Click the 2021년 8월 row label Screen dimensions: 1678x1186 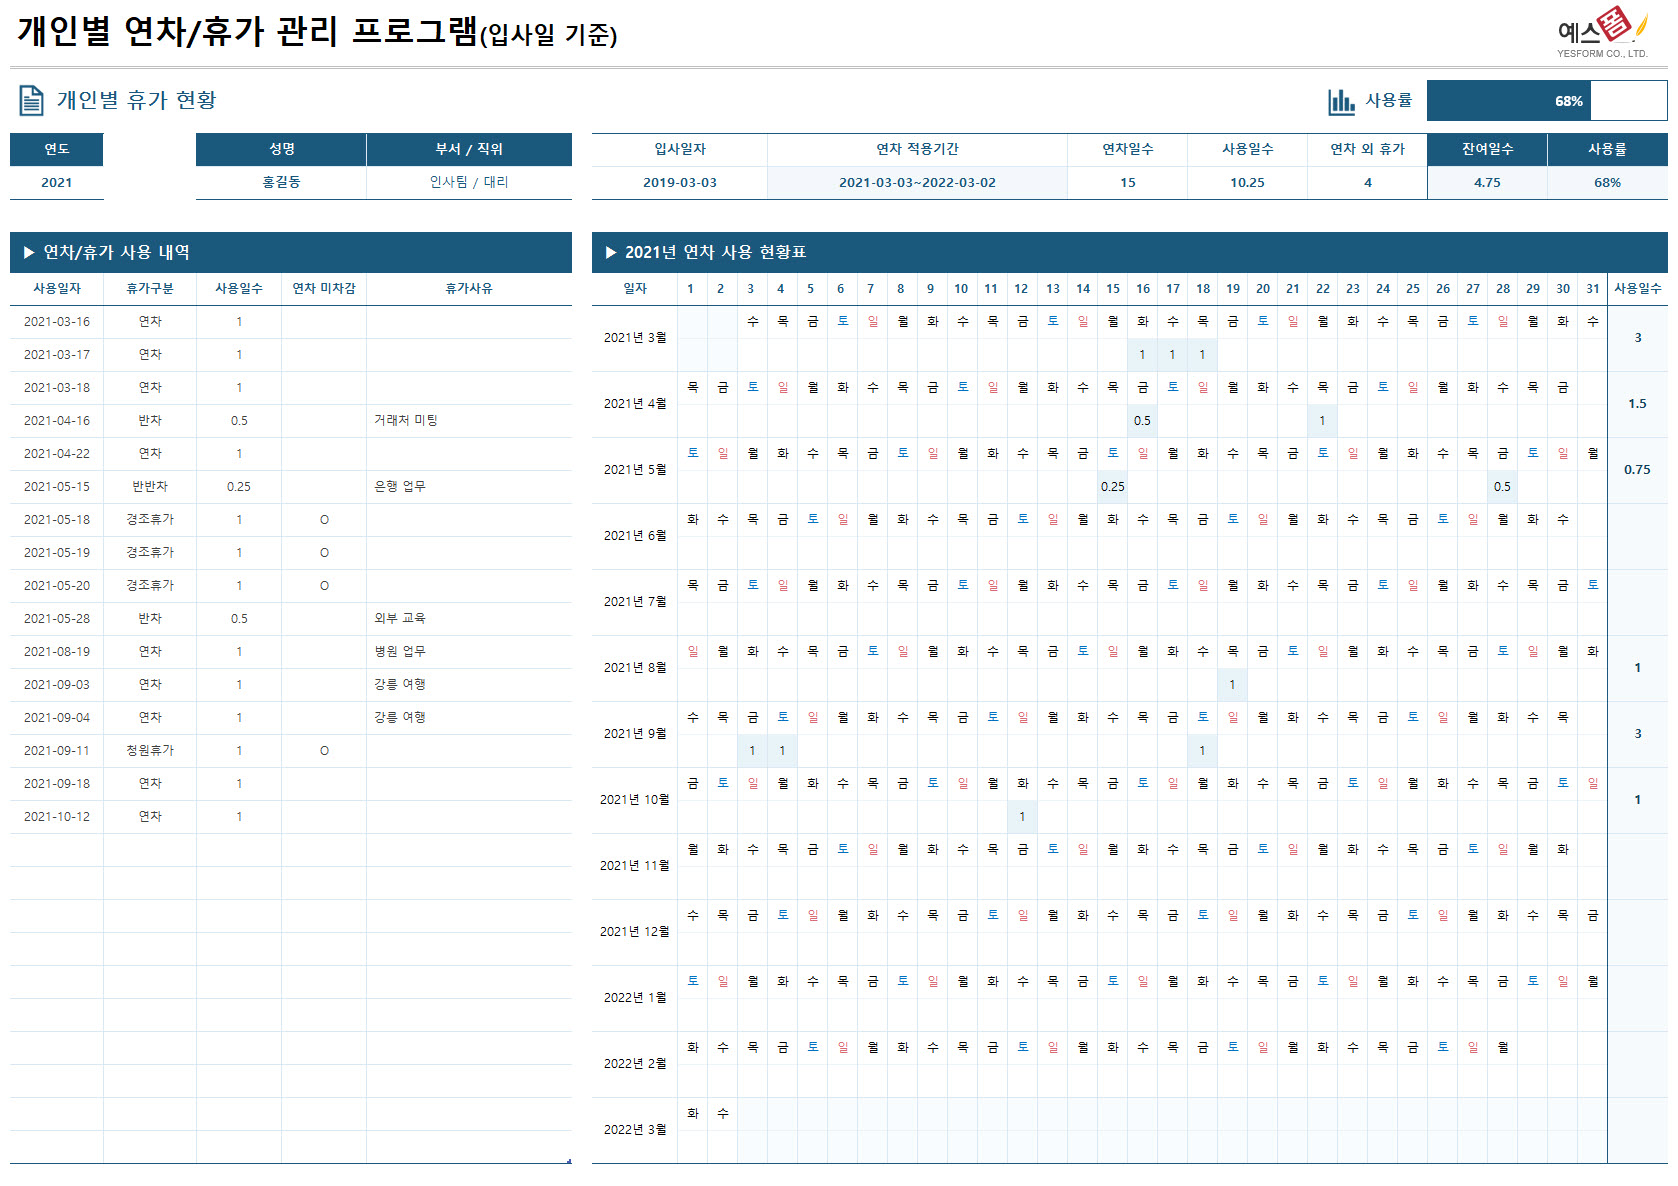[635, 668]
